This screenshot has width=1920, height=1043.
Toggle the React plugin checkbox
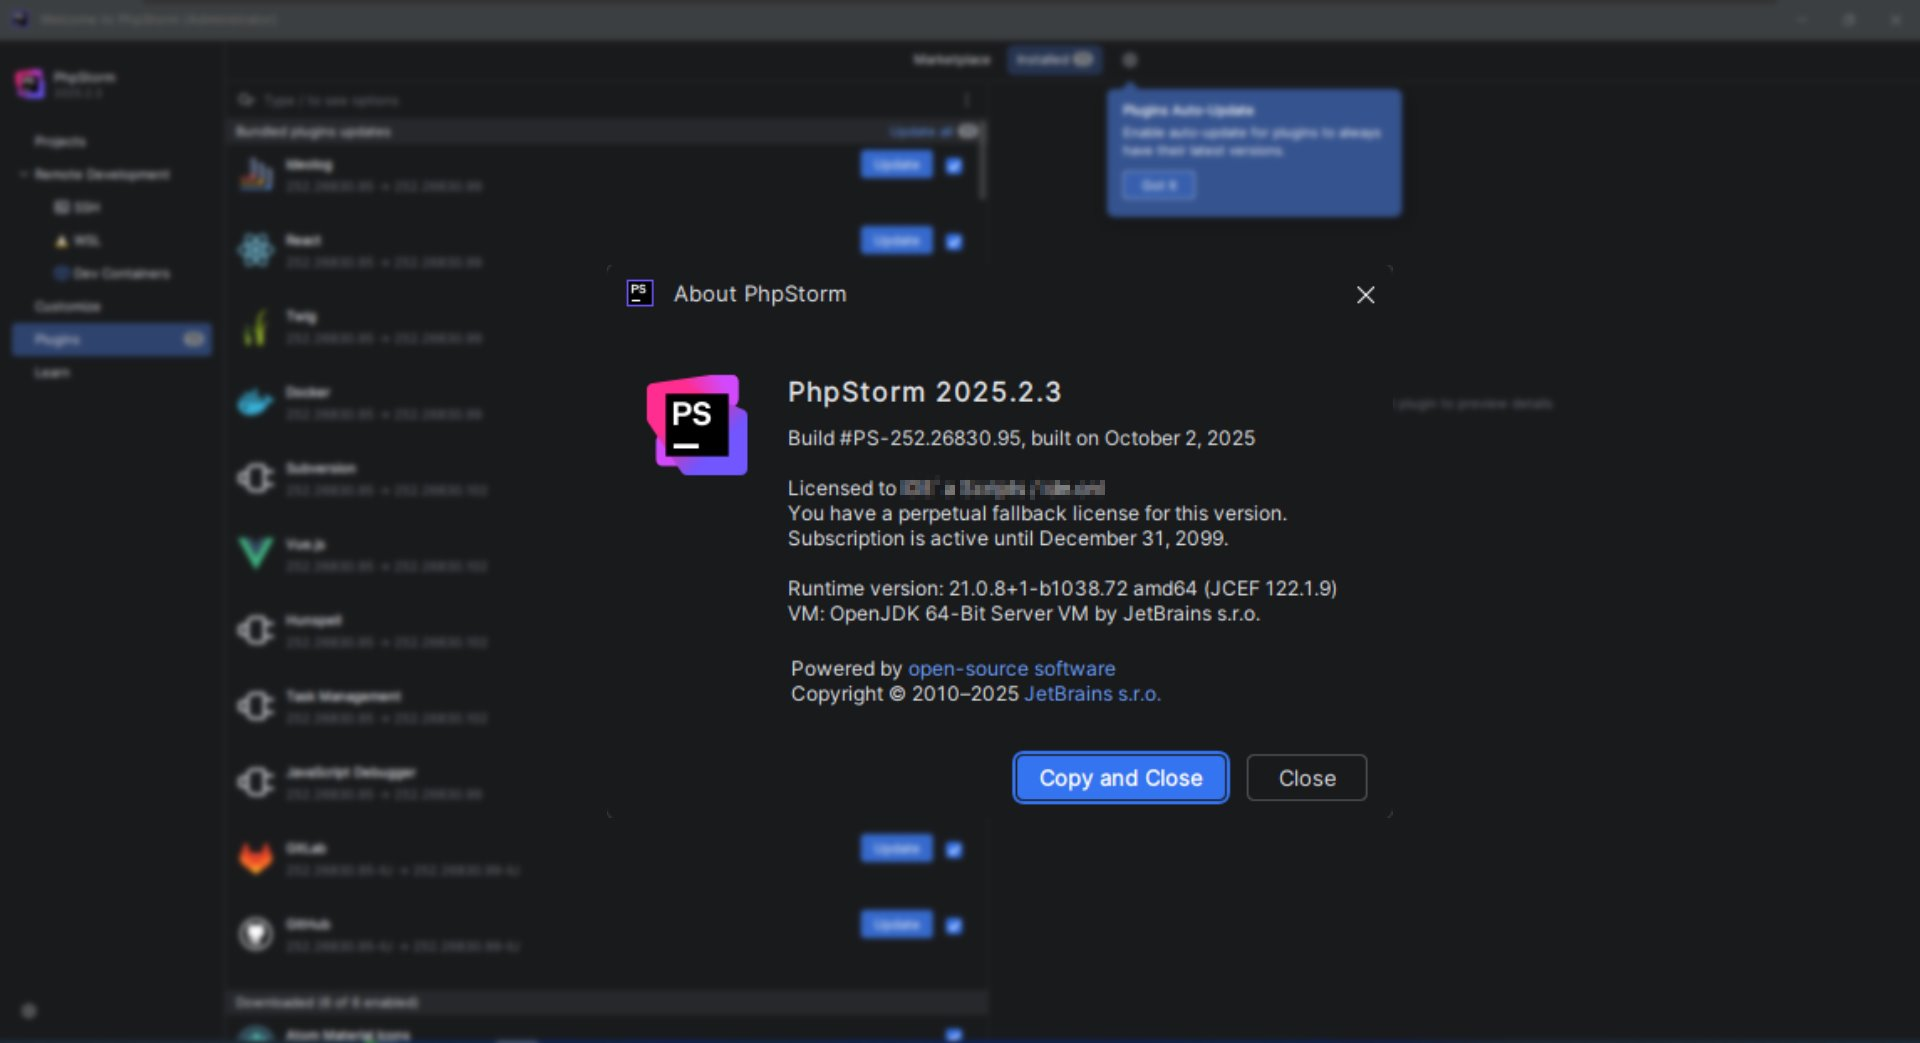954,242
